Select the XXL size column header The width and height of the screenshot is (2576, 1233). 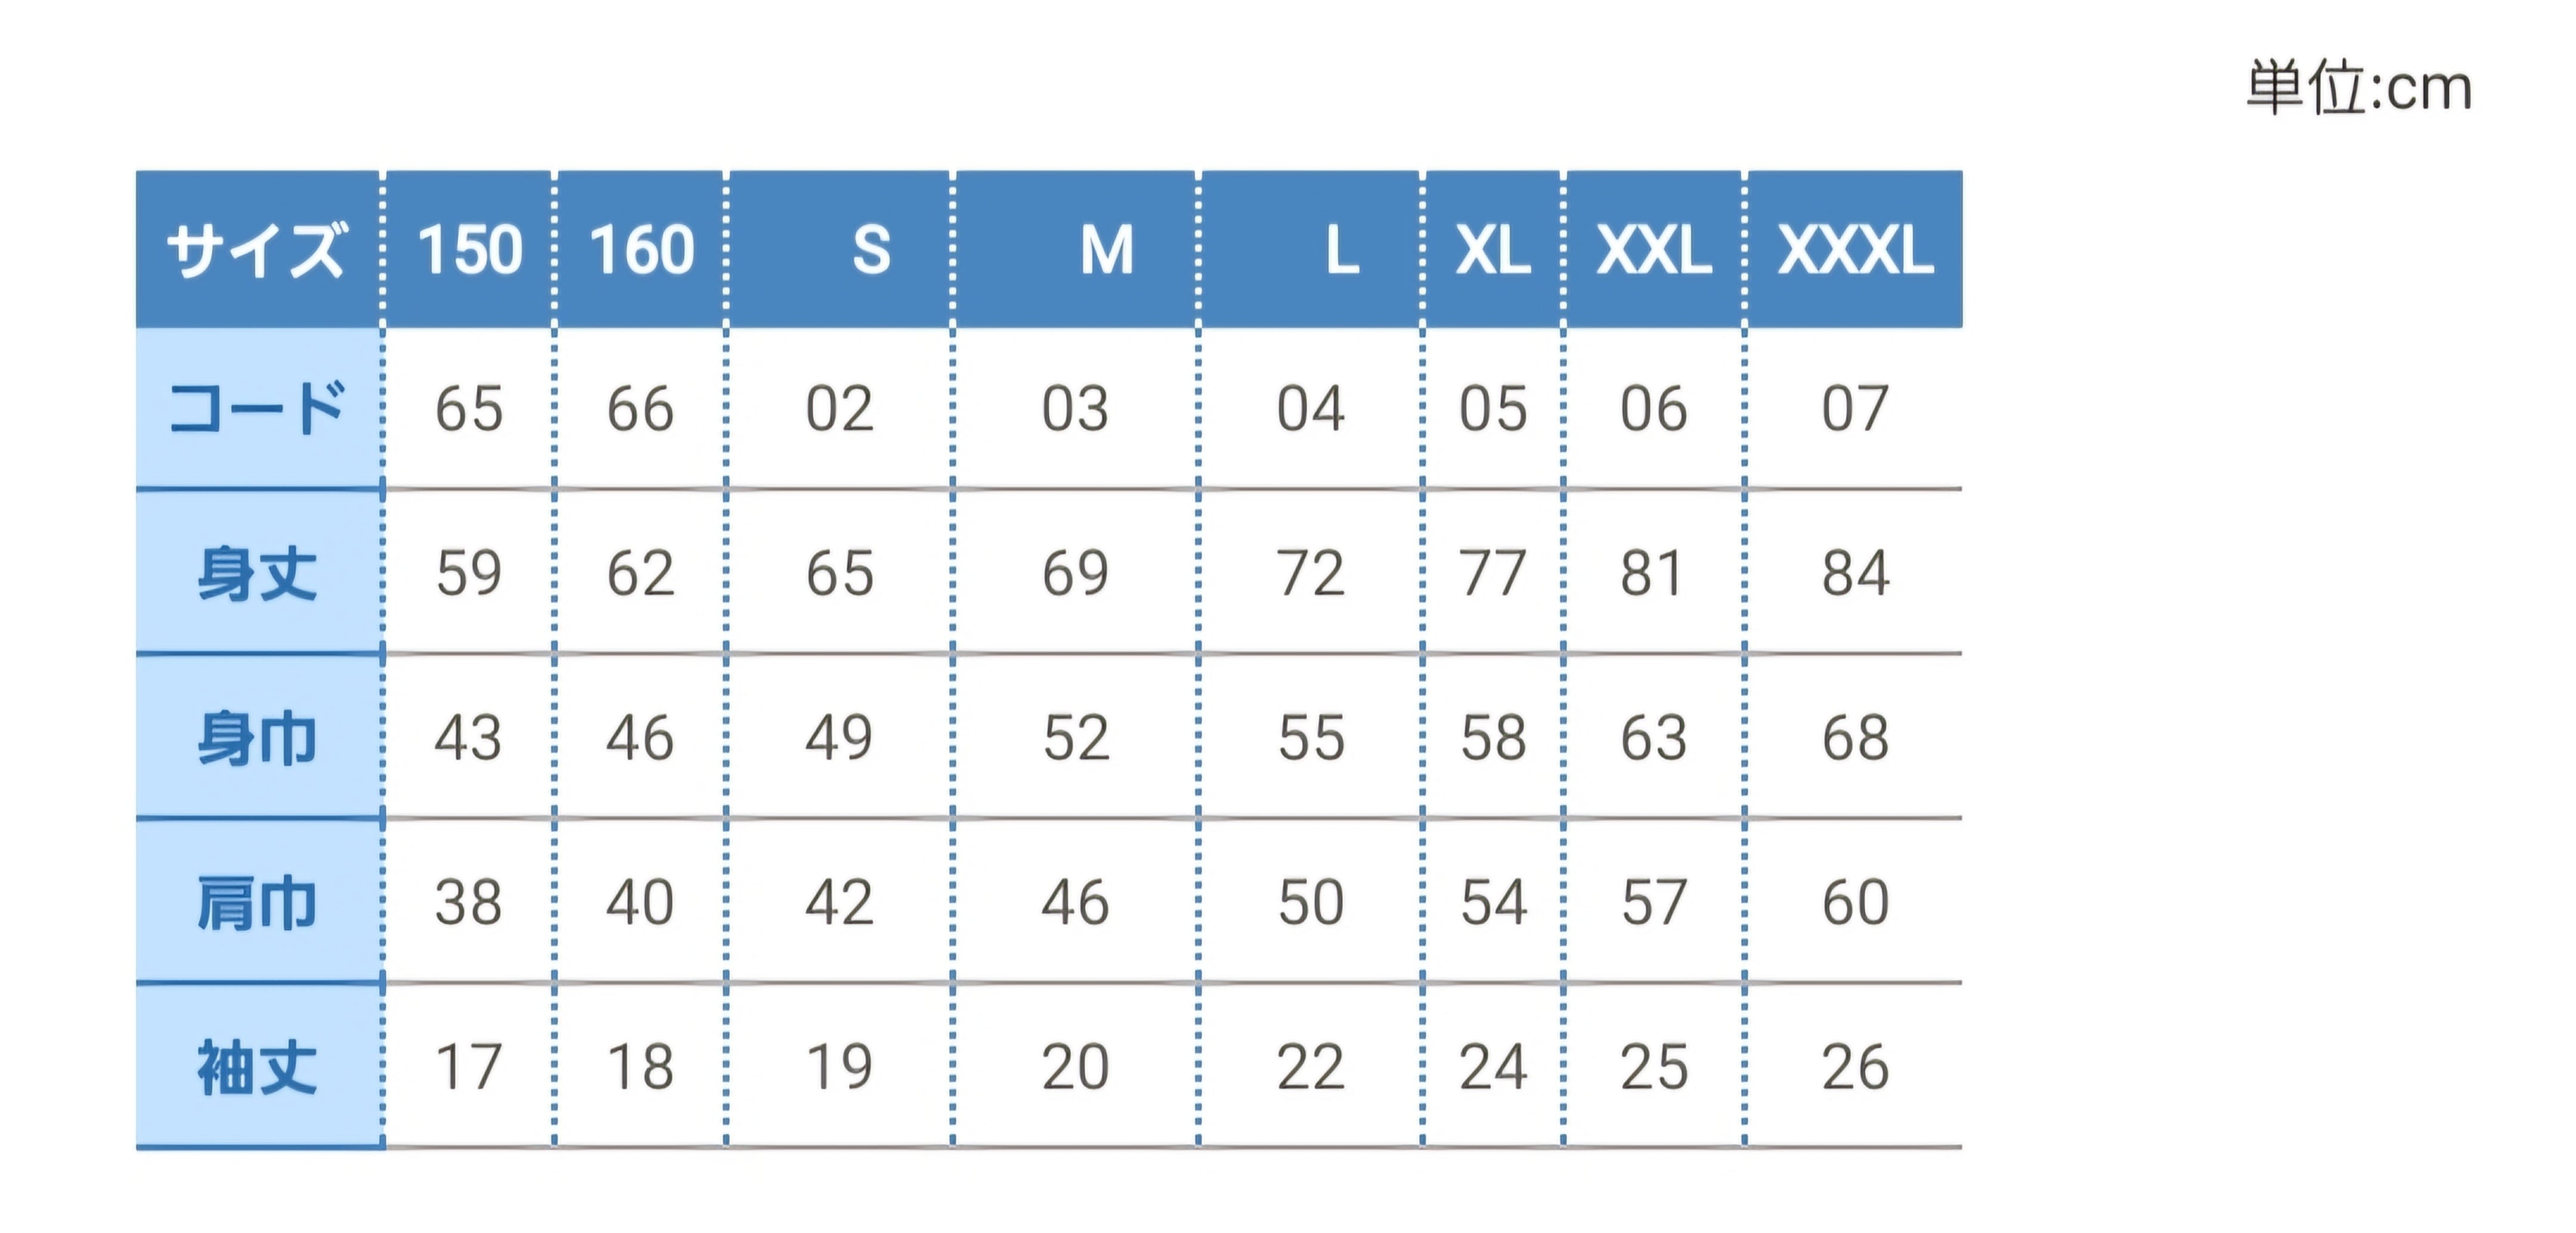(1654, 250)
